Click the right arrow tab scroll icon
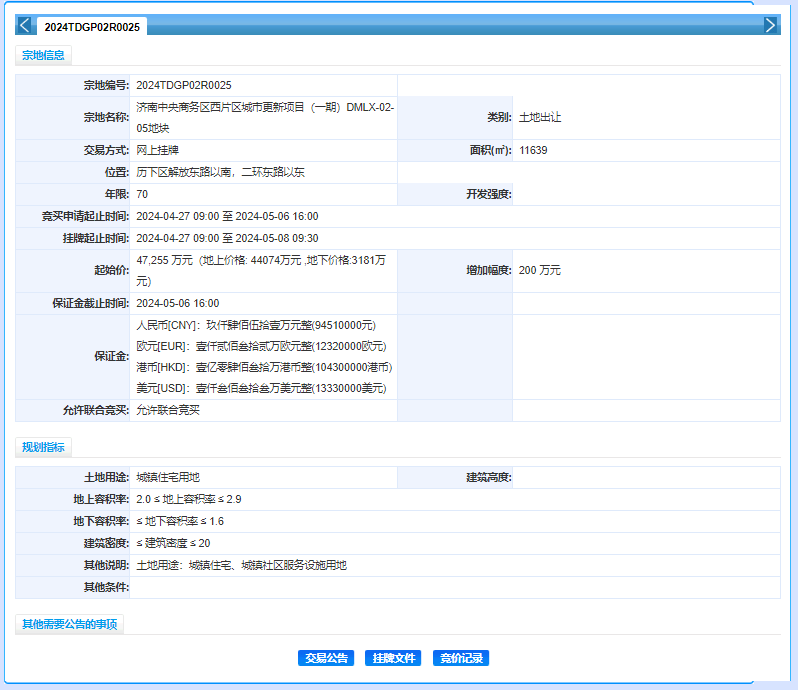The image size is (798, 690). click(x=770, y=25)
